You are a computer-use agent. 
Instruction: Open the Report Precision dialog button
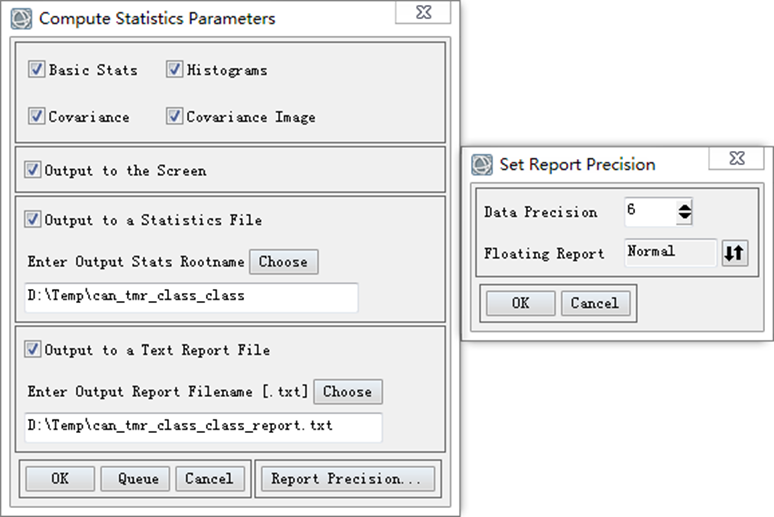click(346, 479)
